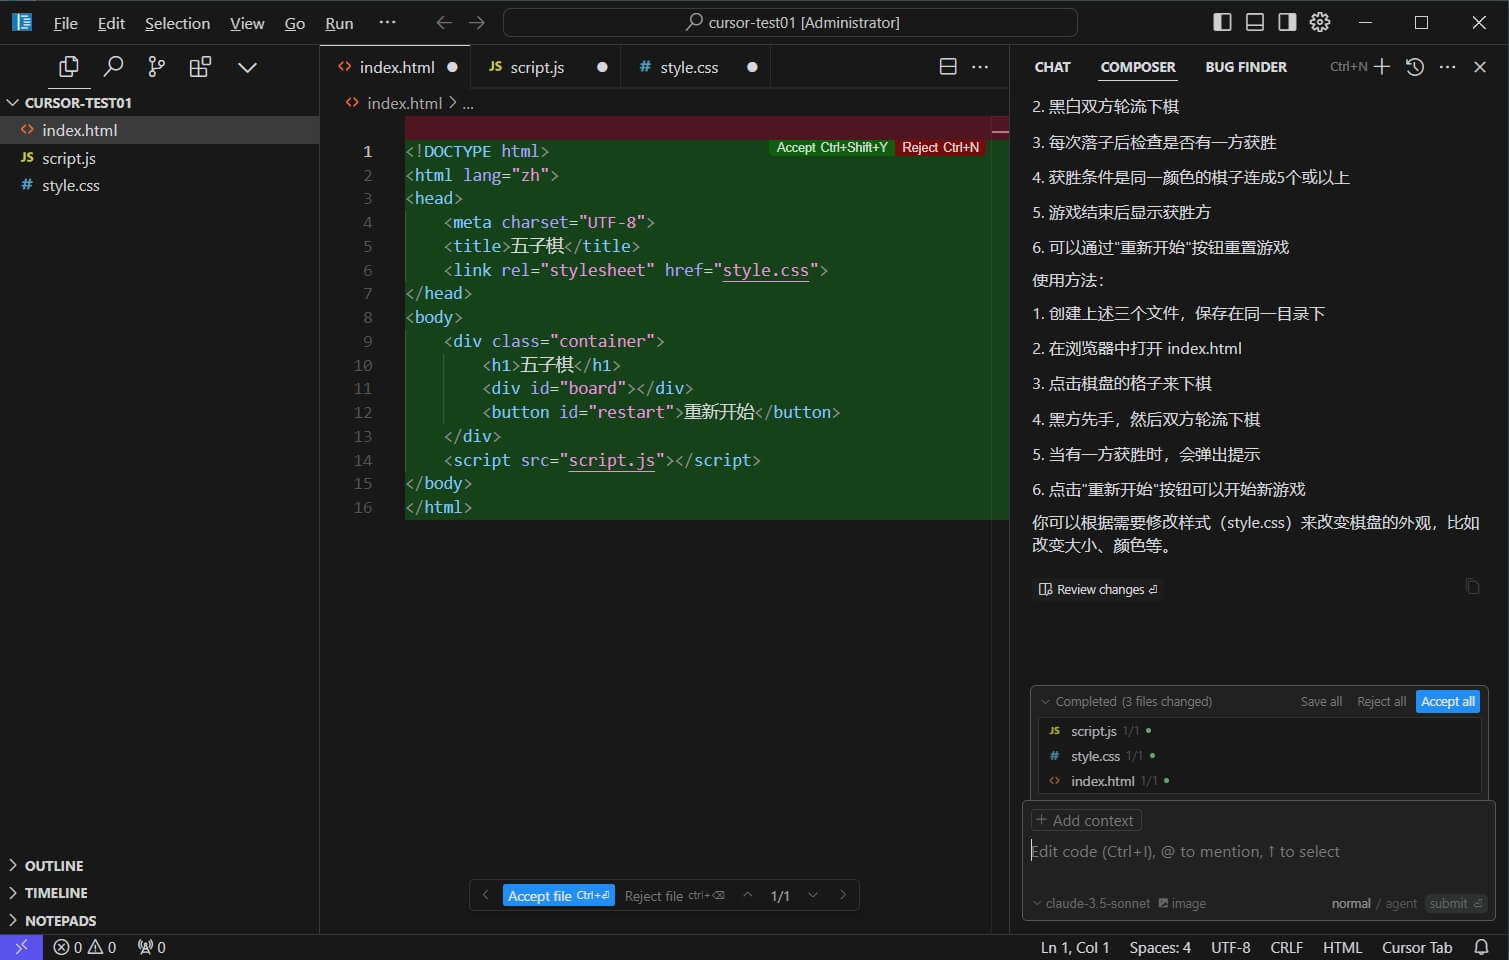Open editor more actions ellipsis

coord(980,67)
